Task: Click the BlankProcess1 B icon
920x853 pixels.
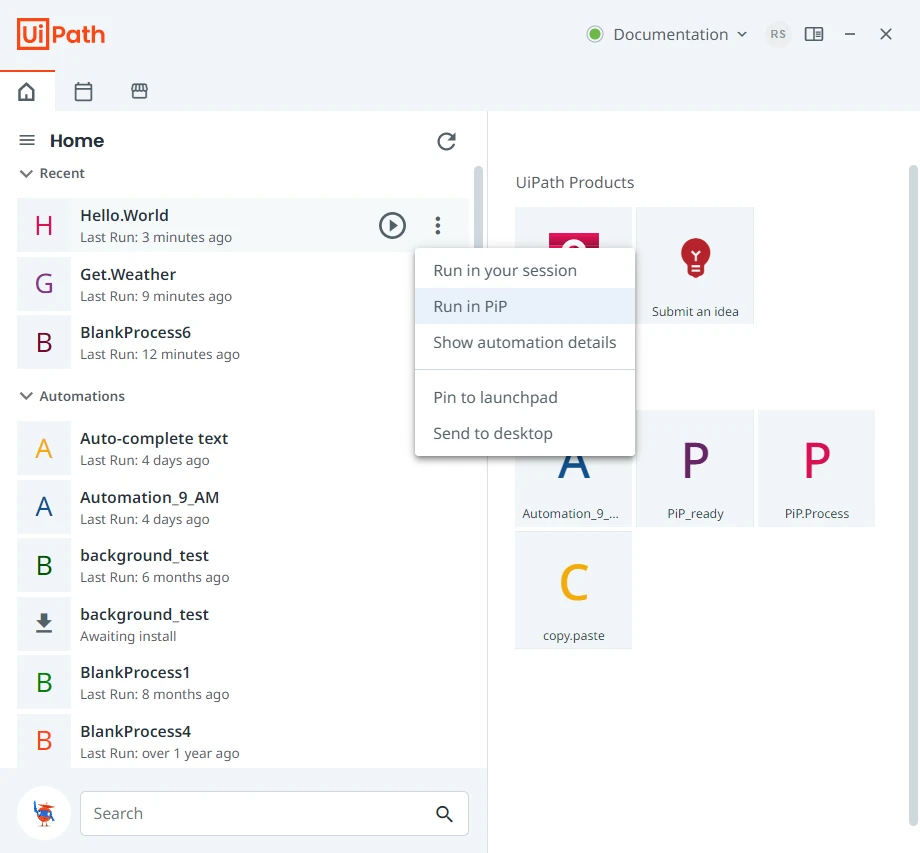Action: click(44, 682)
